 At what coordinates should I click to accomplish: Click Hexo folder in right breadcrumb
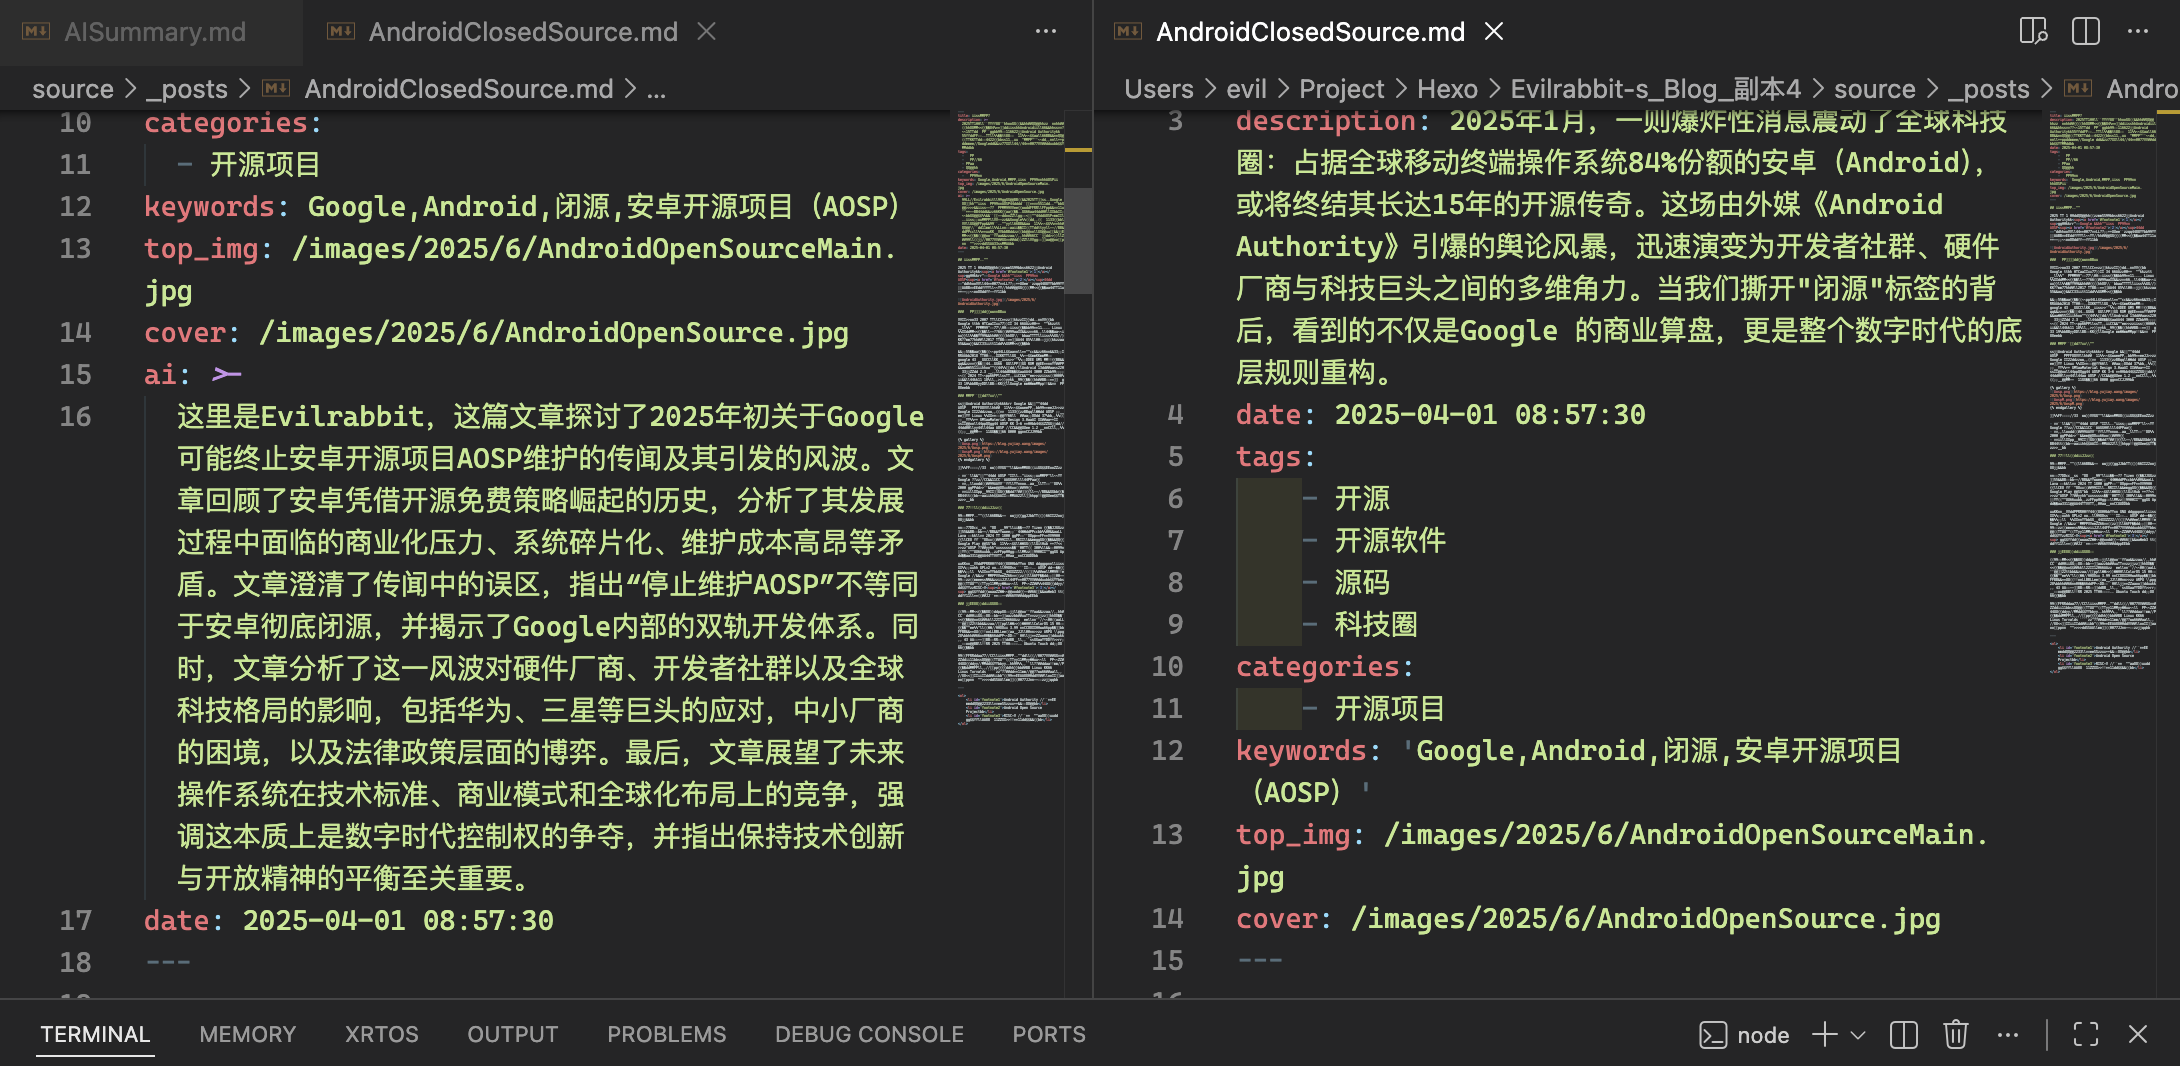pos(1447,89)
